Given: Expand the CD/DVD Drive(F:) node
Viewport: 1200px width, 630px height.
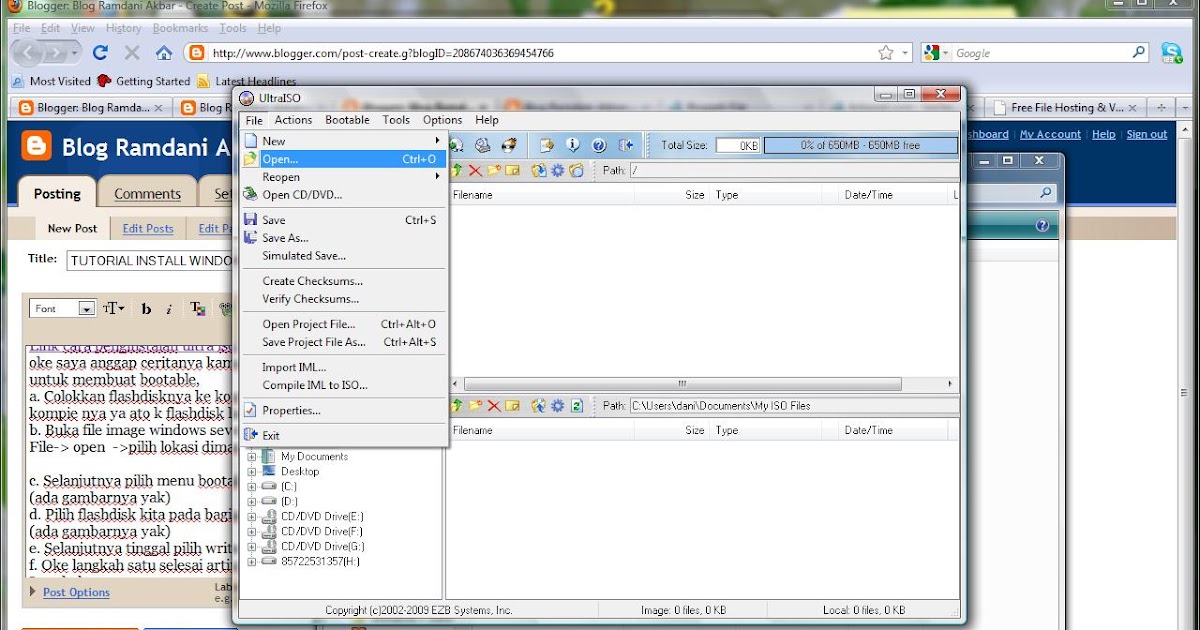Looking at the screenshot, I should (x=252, y=532).
